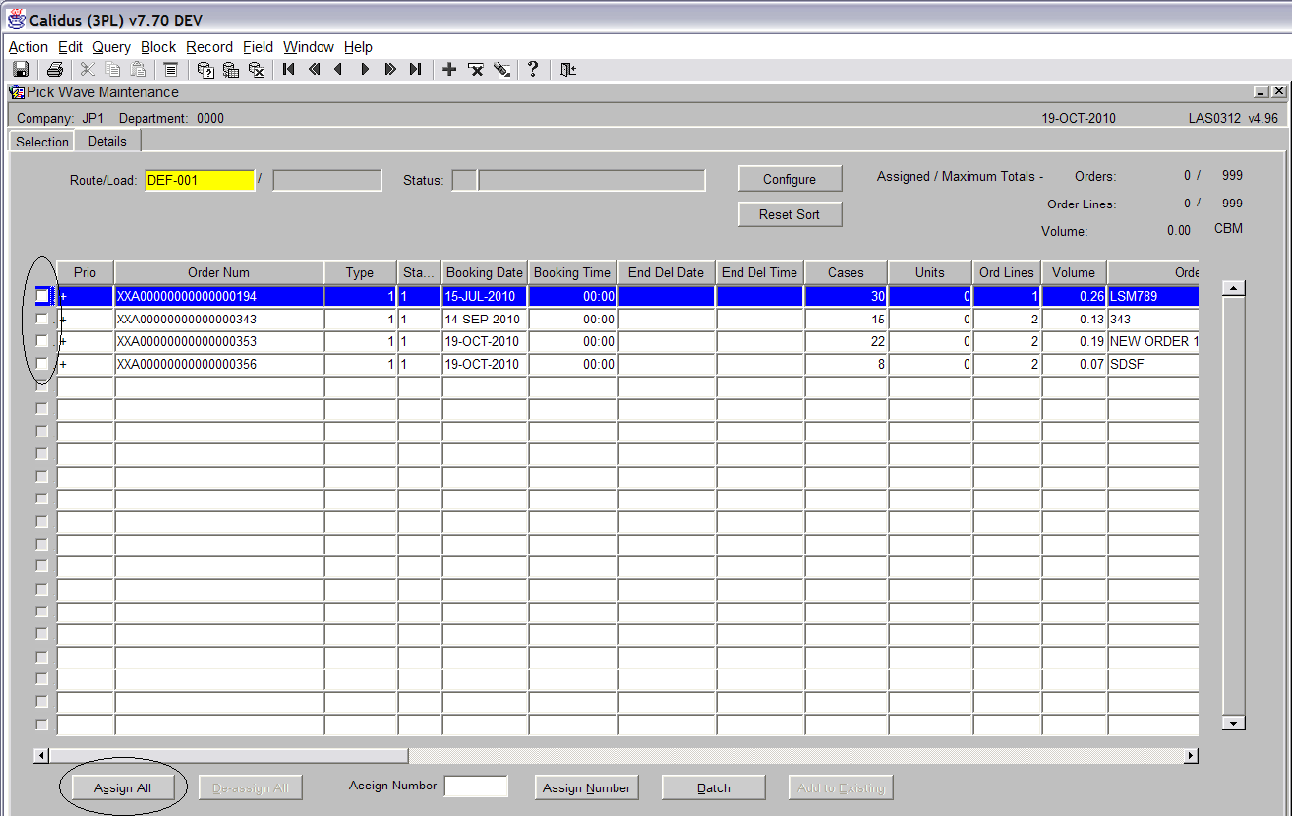
Task: Click the list of values icon
Action: 171,69
